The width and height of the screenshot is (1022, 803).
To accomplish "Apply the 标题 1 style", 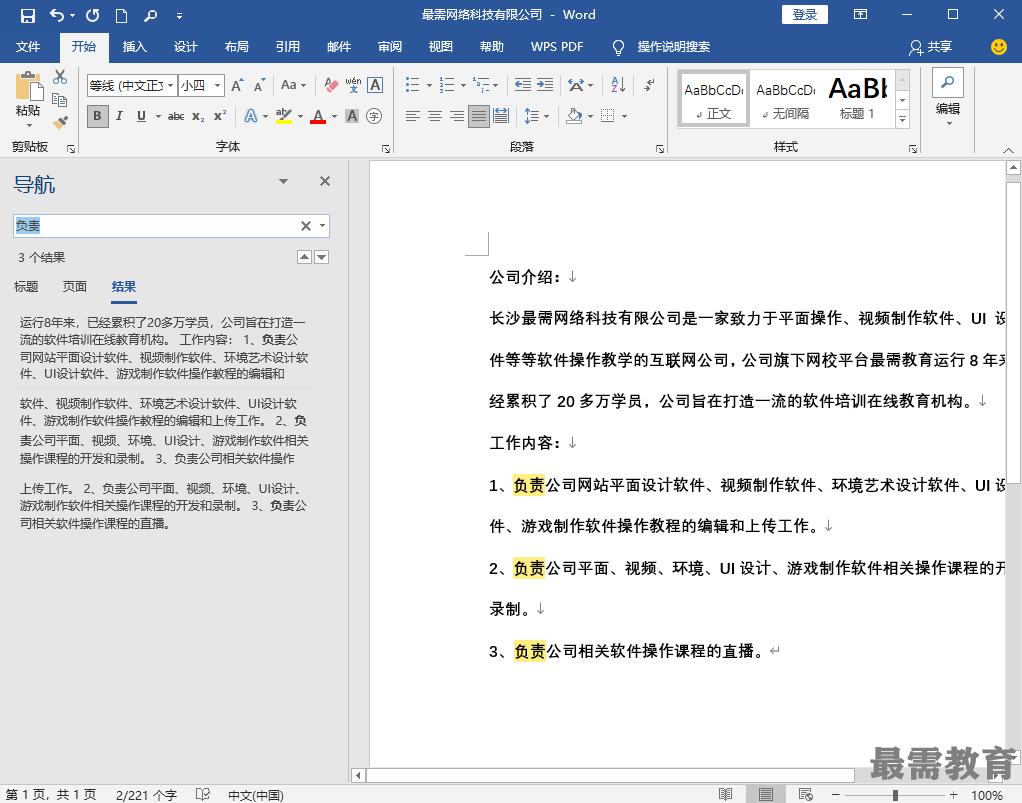I will pyautogui.click(x=857, y=98).
